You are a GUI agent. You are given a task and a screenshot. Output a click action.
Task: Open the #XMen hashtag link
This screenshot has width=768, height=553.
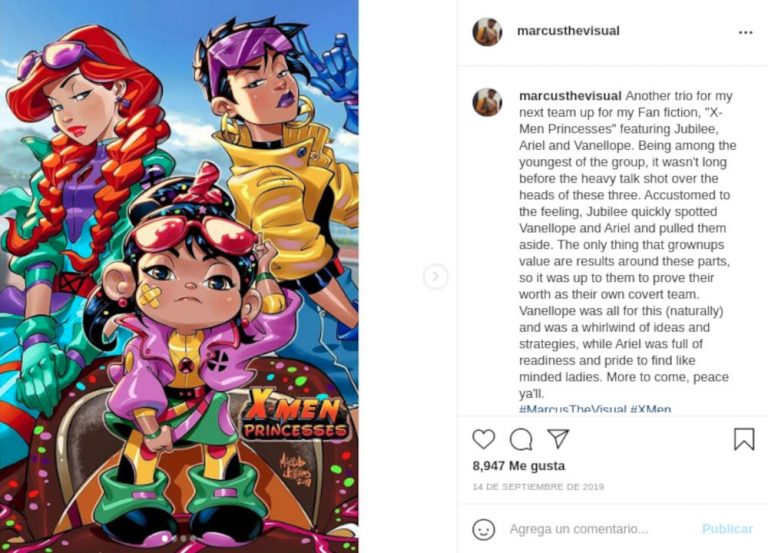pos(650,409)
